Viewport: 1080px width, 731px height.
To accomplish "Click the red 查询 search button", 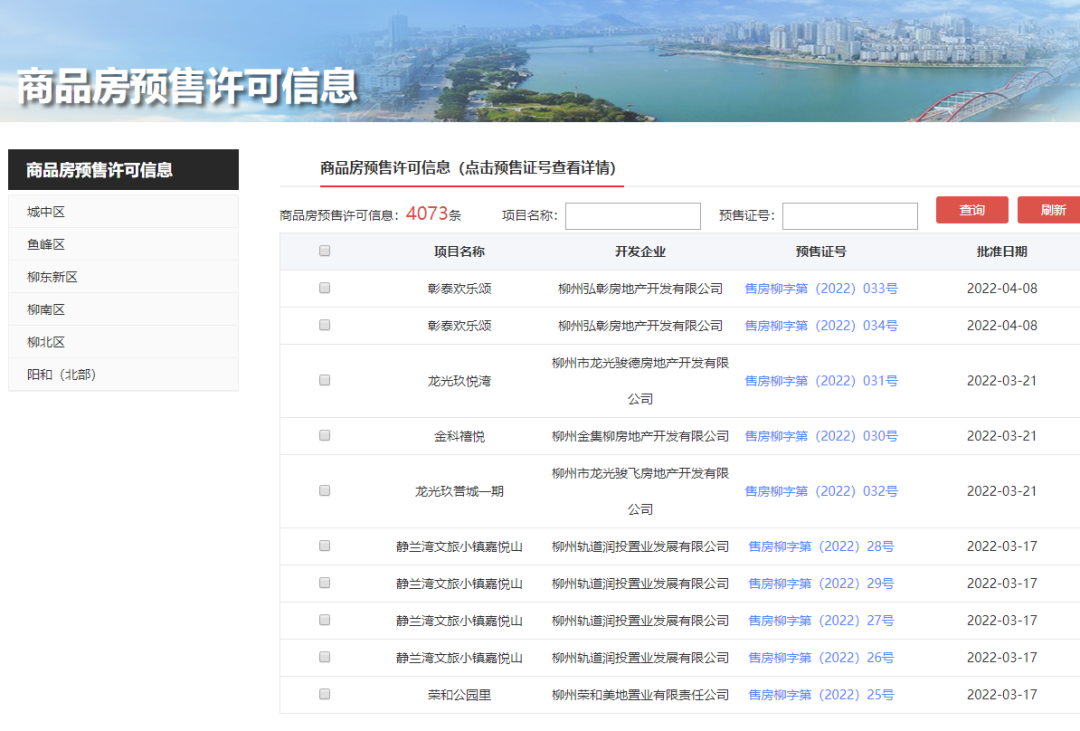I will click(971, 210).
